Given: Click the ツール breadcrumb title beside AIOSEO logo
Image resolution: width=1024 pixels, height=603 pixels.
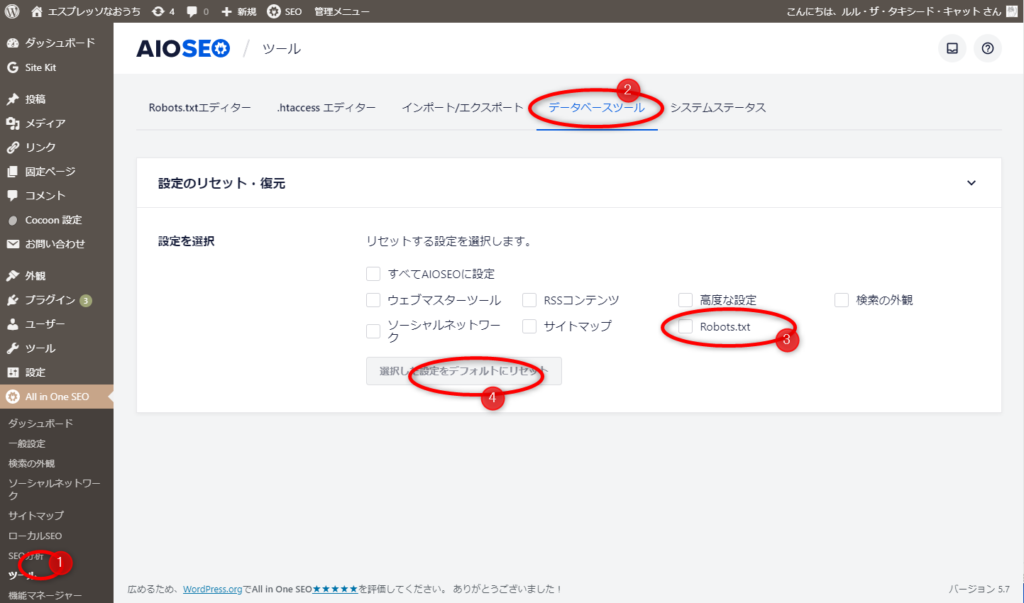Looking at the screenshot, I should [x=281, y=49].
